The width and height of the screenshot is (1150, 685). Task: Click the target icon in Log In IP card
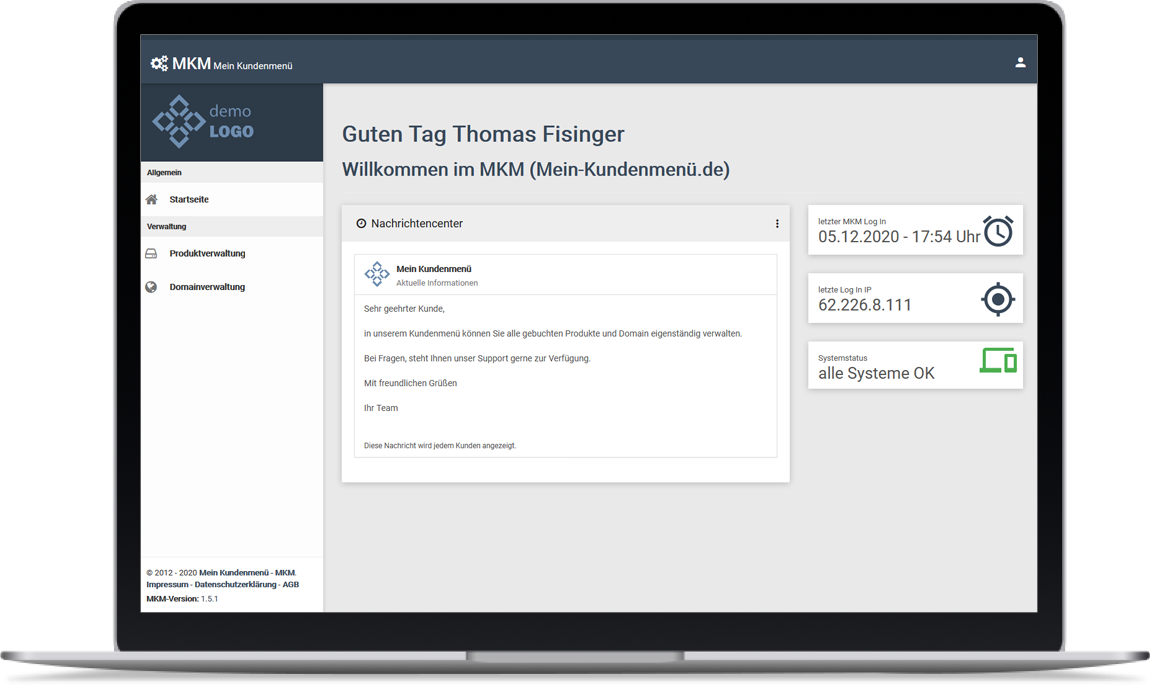(998, 299)
